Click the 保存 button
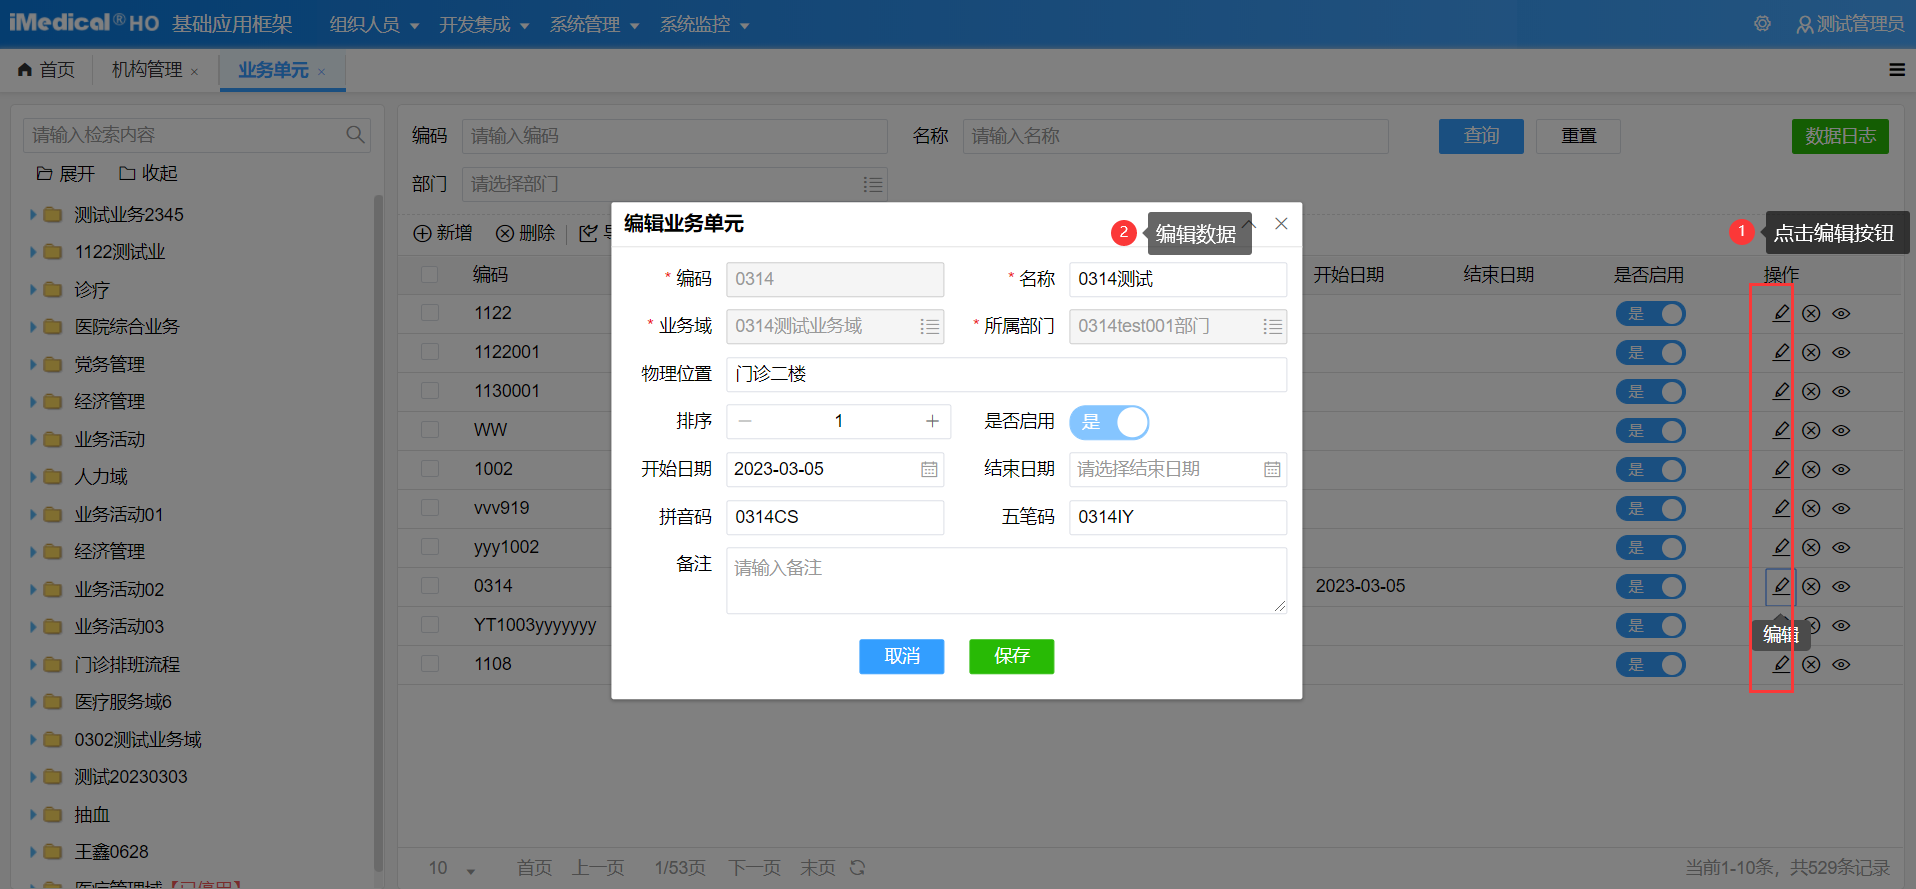This screenshot has height=889, width=1916. pos(1011,656)
